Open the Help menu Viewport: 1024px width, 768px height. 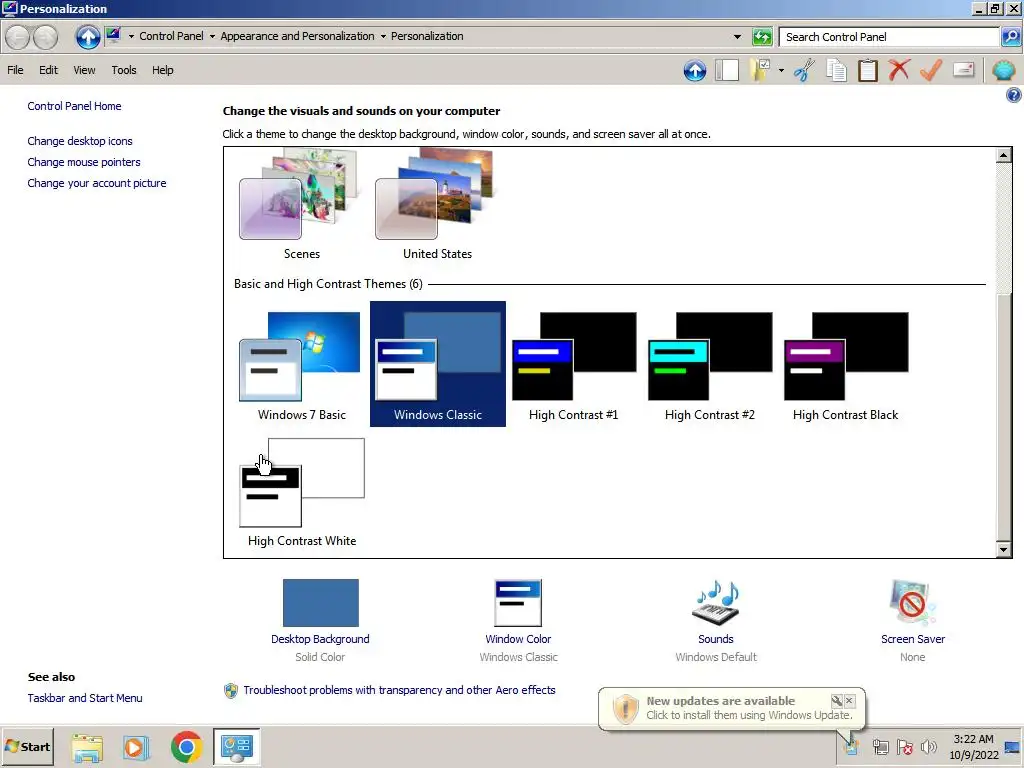click(x=163, y=70)
